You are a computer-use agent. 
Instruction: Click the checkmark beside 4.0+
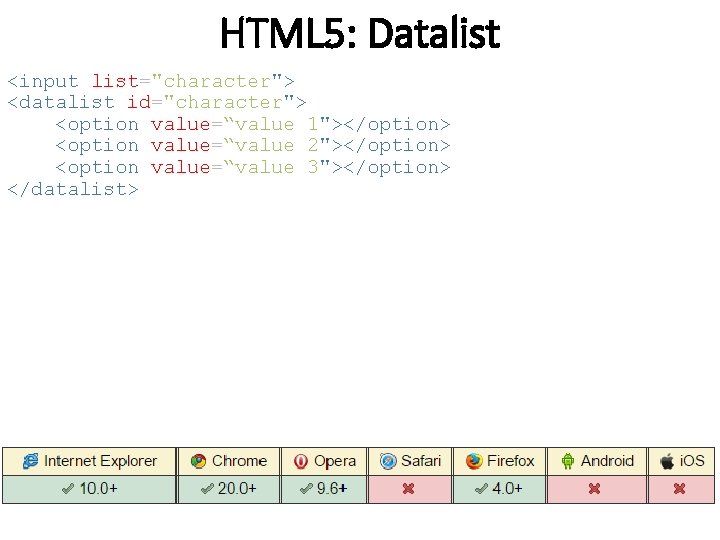(x=481, y=489)
